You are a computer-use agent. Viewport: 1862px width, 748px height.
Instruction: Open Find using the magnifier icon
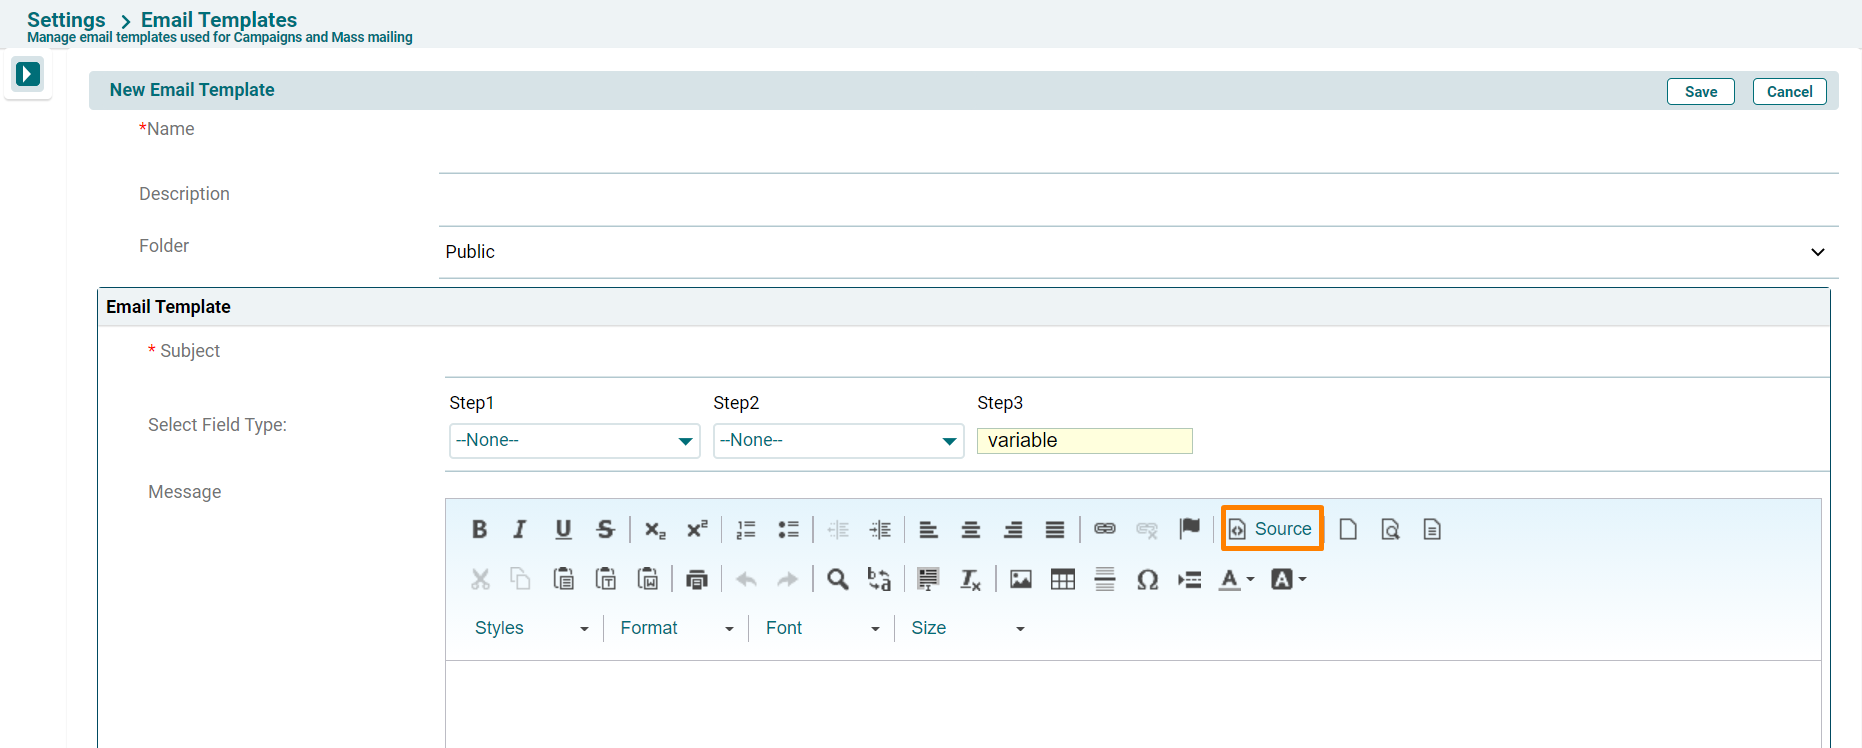(x=838, y=579)
